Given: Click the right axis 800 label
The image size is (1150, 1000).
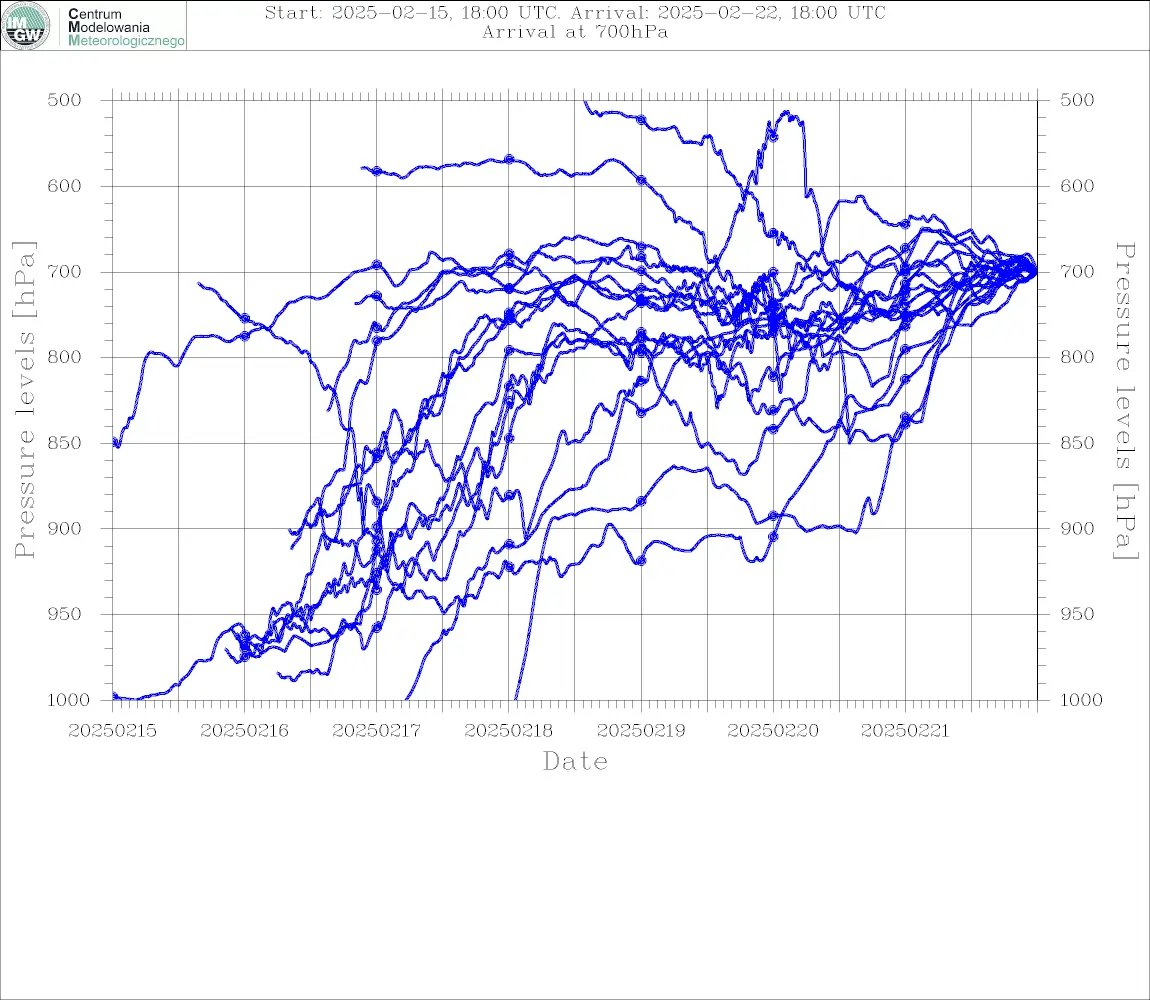Looking at the screenshot, I should tap(1077, 357).
